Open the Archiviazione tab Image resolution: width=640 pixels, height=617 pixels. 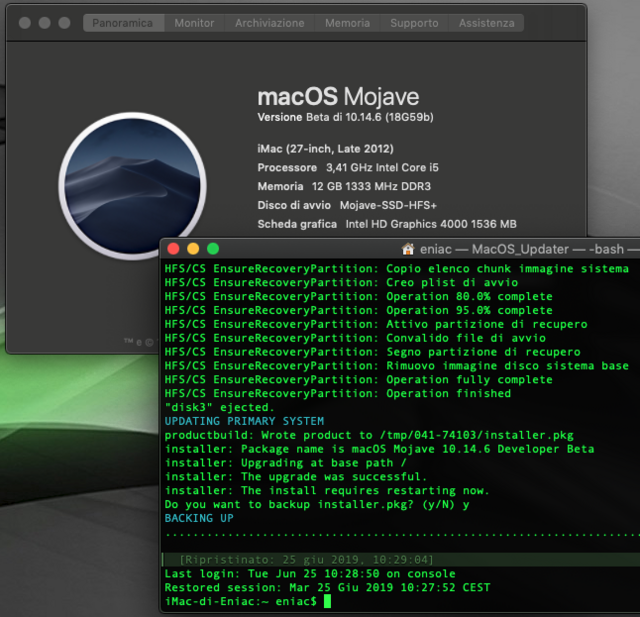point(270,23)
